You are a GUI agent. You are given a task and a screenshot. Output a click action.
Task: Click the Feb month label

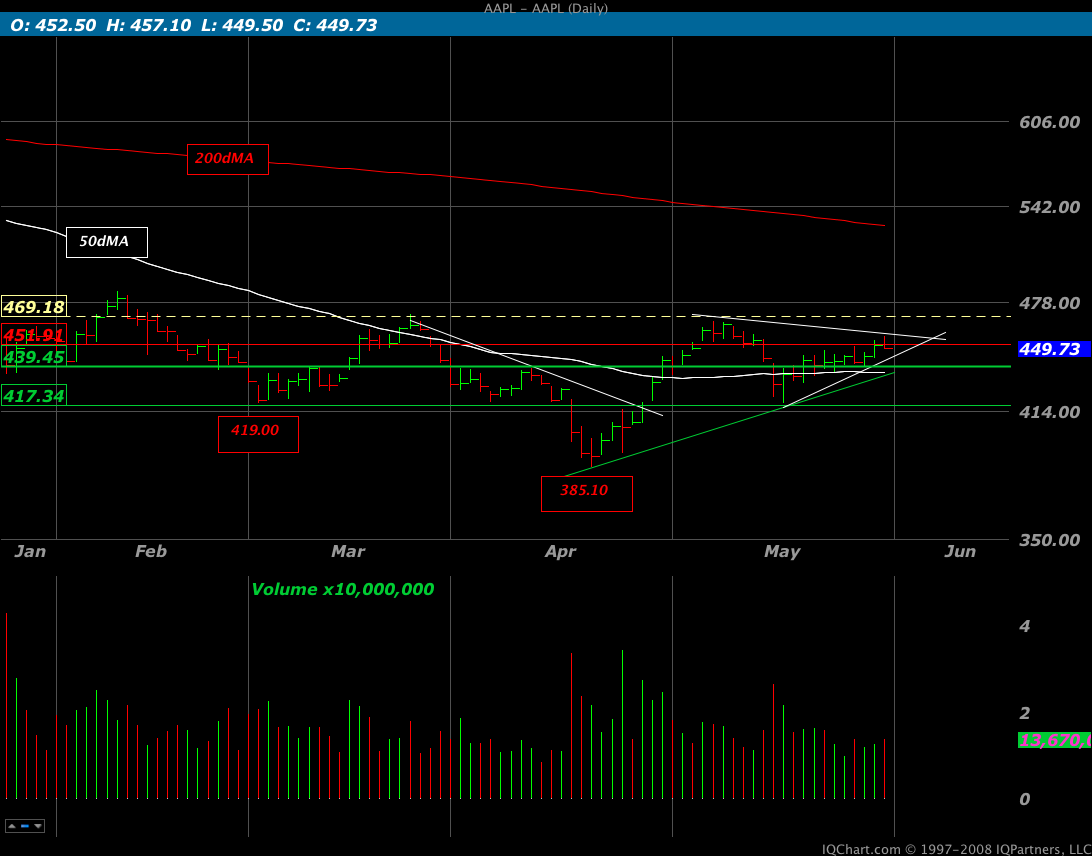[x=151, y=552]
